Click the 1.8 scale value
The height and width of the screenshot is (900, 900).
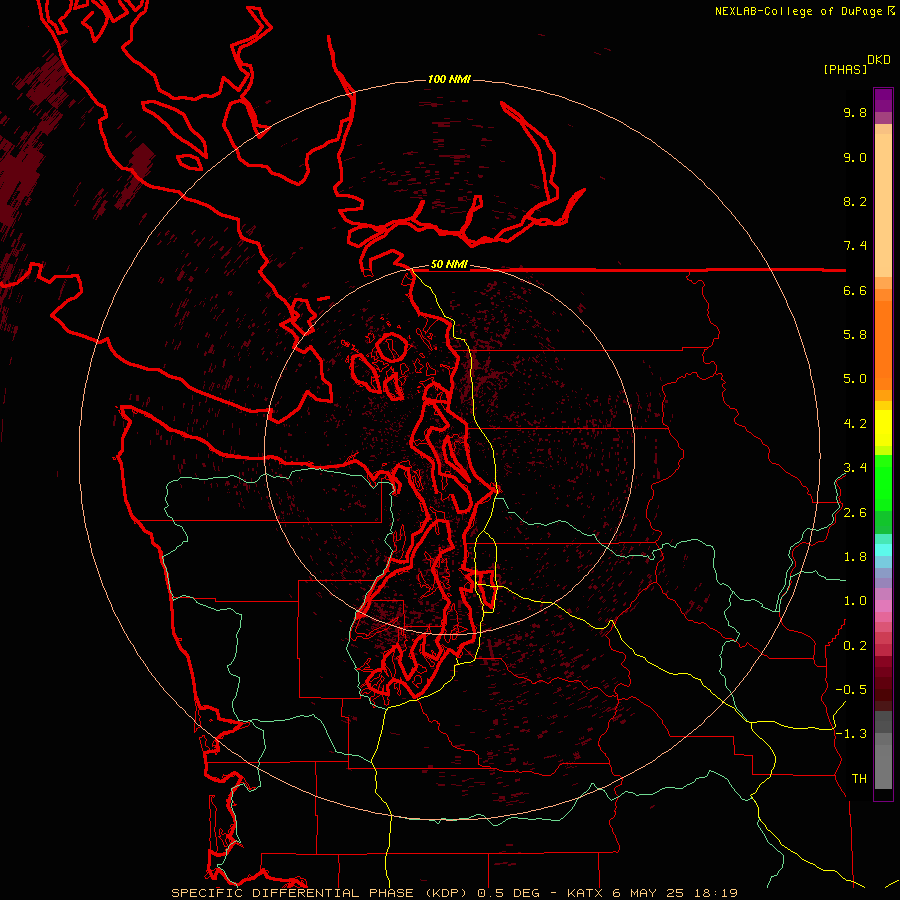click(x=855, y=557)
